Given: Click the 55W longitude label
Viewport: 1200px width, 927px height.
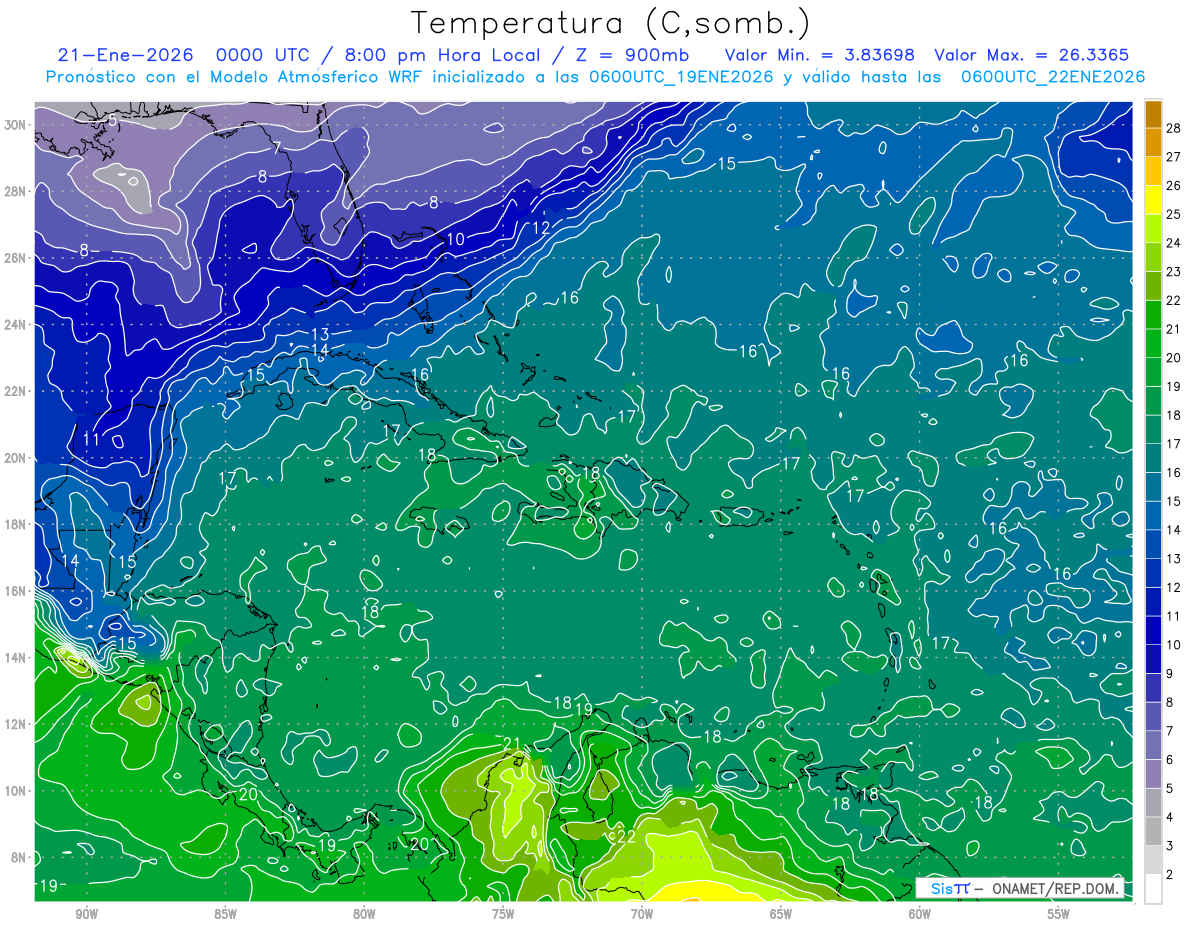Looking at the screenshot, I should coord(1059,914).
